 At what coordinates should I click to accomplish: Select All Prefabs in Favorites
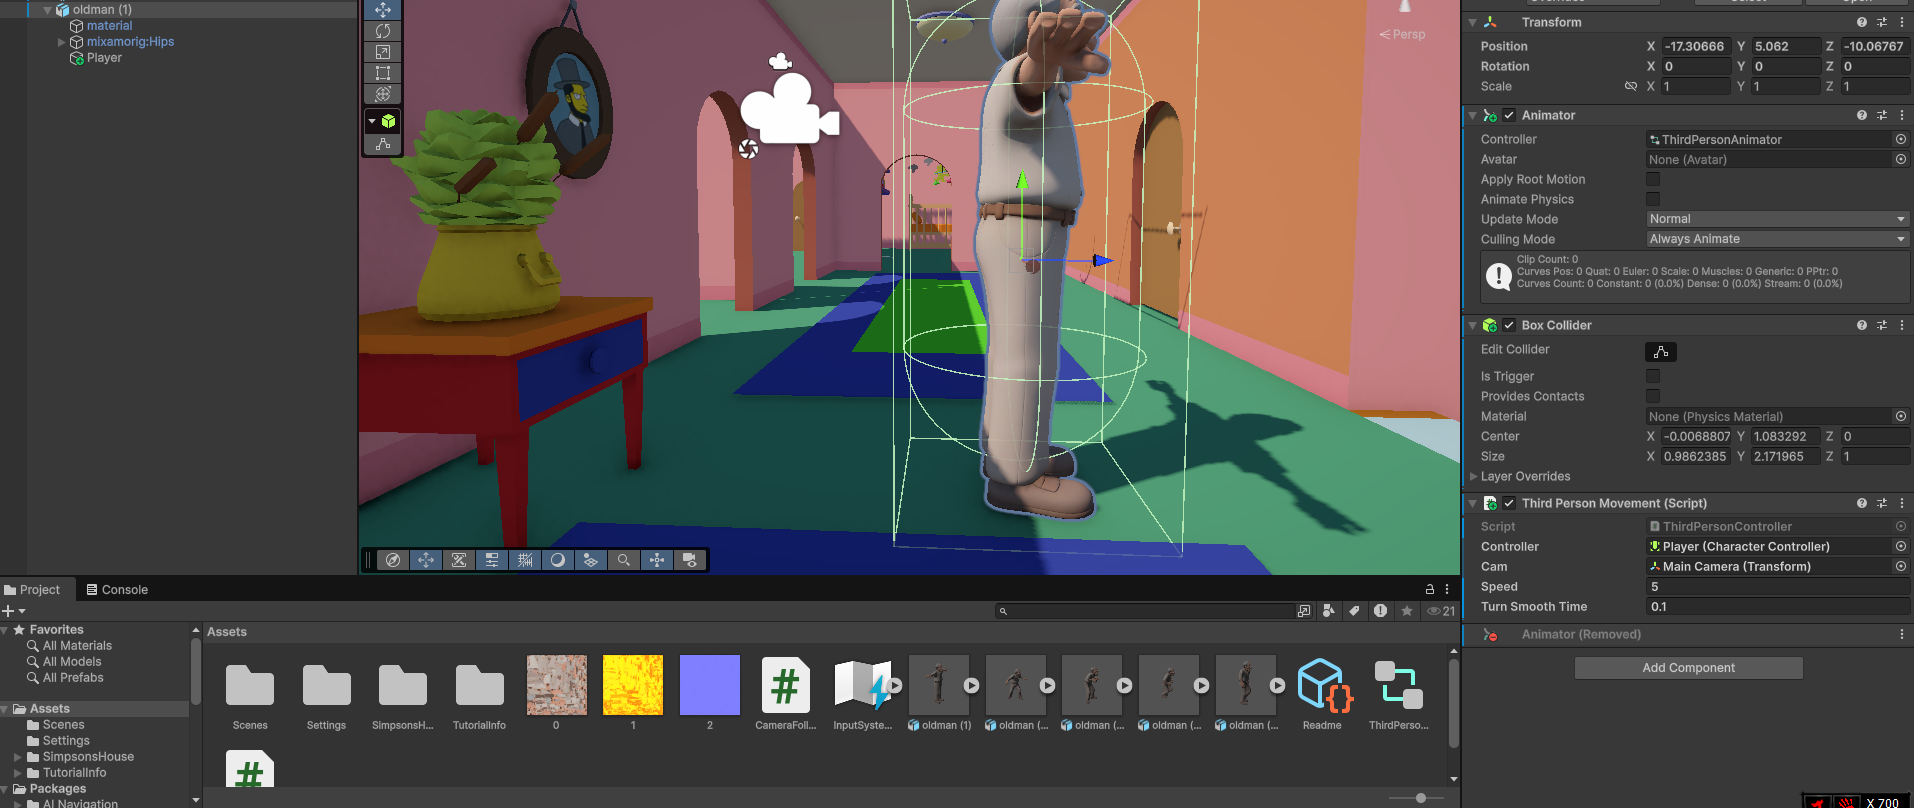(73, 678)
